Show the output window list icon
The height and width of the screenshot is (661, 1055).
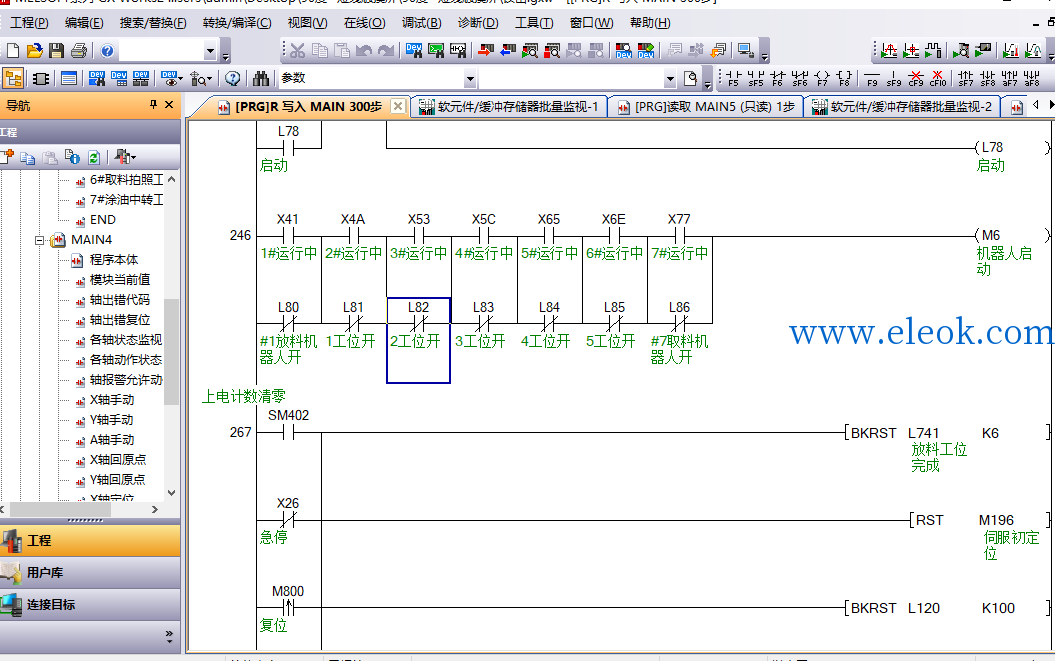69,79
